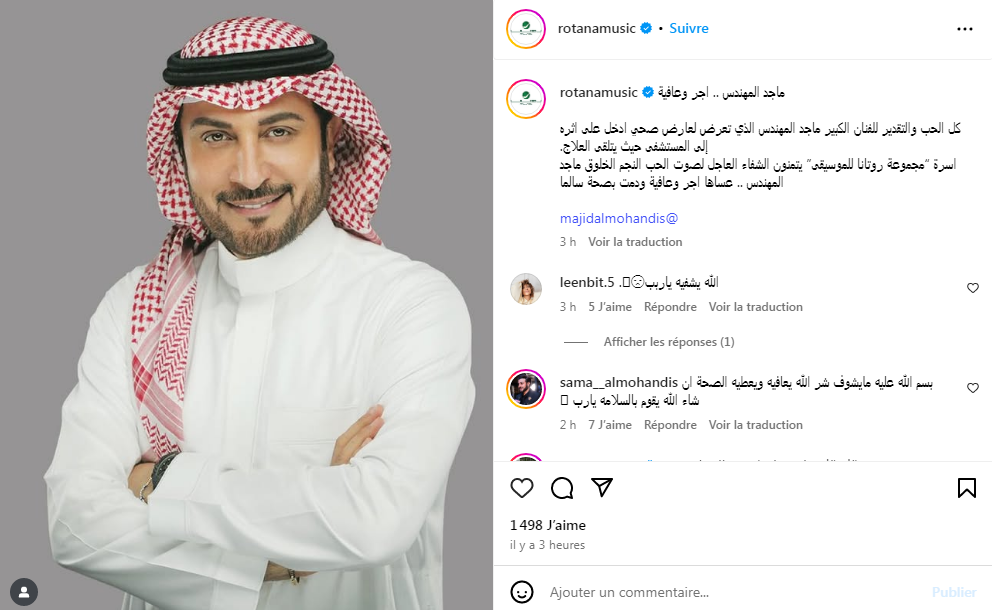
Task: Open the three-dots more options menu
Action: pos(964,29)
